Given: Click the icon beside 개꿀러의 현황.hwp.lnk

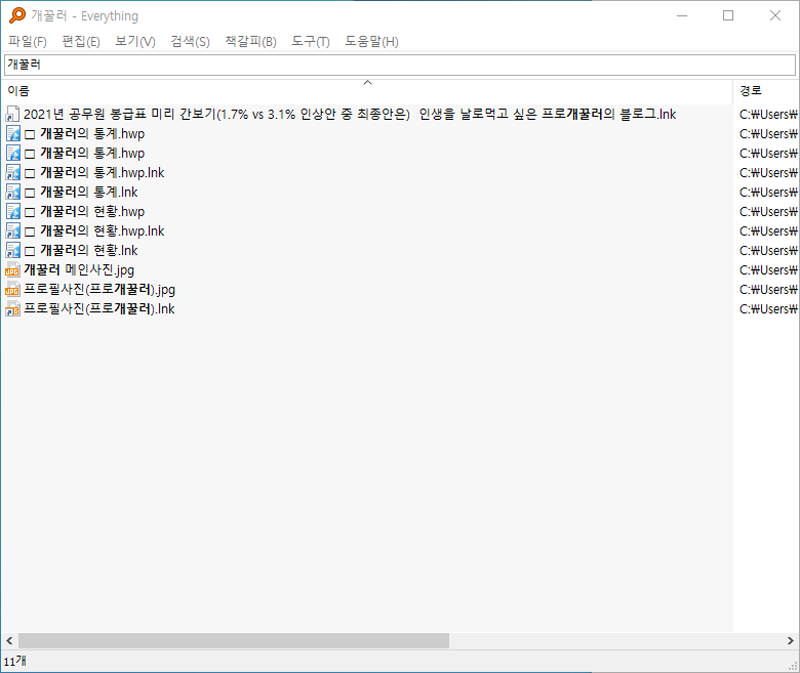Looking at the screenshot, I should (12, 231).
